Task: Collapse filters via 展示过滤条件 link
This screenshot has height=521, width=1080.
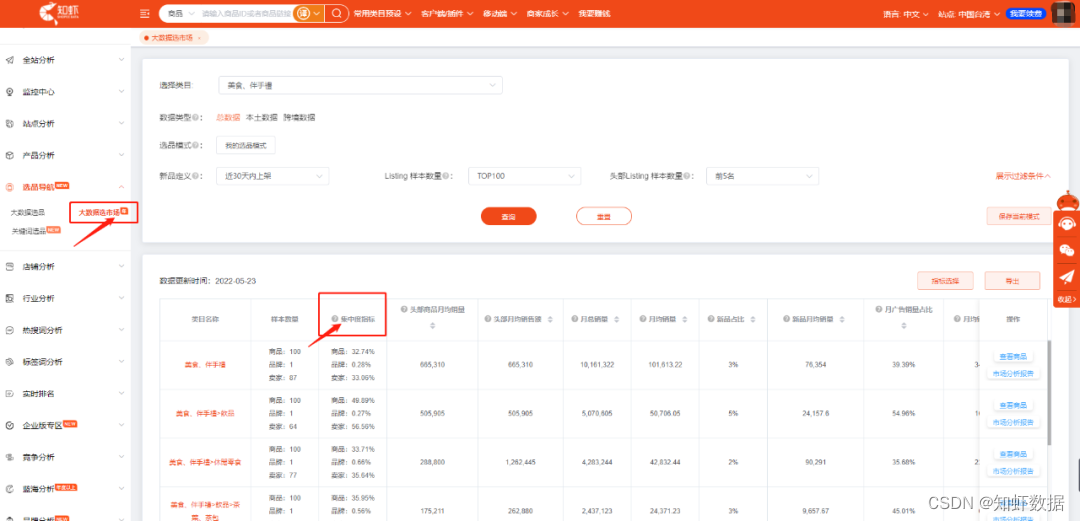Action: [1023, 176]
